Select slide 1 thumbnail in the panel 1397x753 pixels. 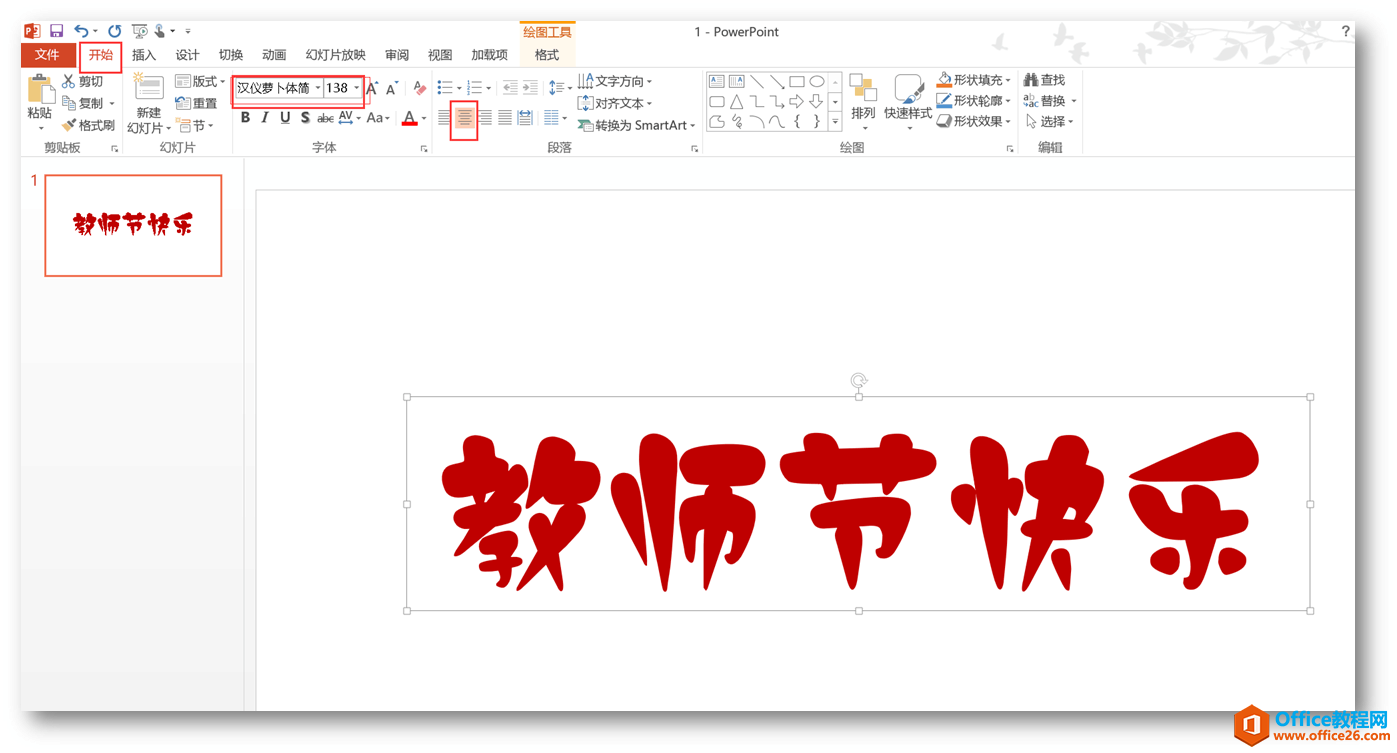click(132, 224)
